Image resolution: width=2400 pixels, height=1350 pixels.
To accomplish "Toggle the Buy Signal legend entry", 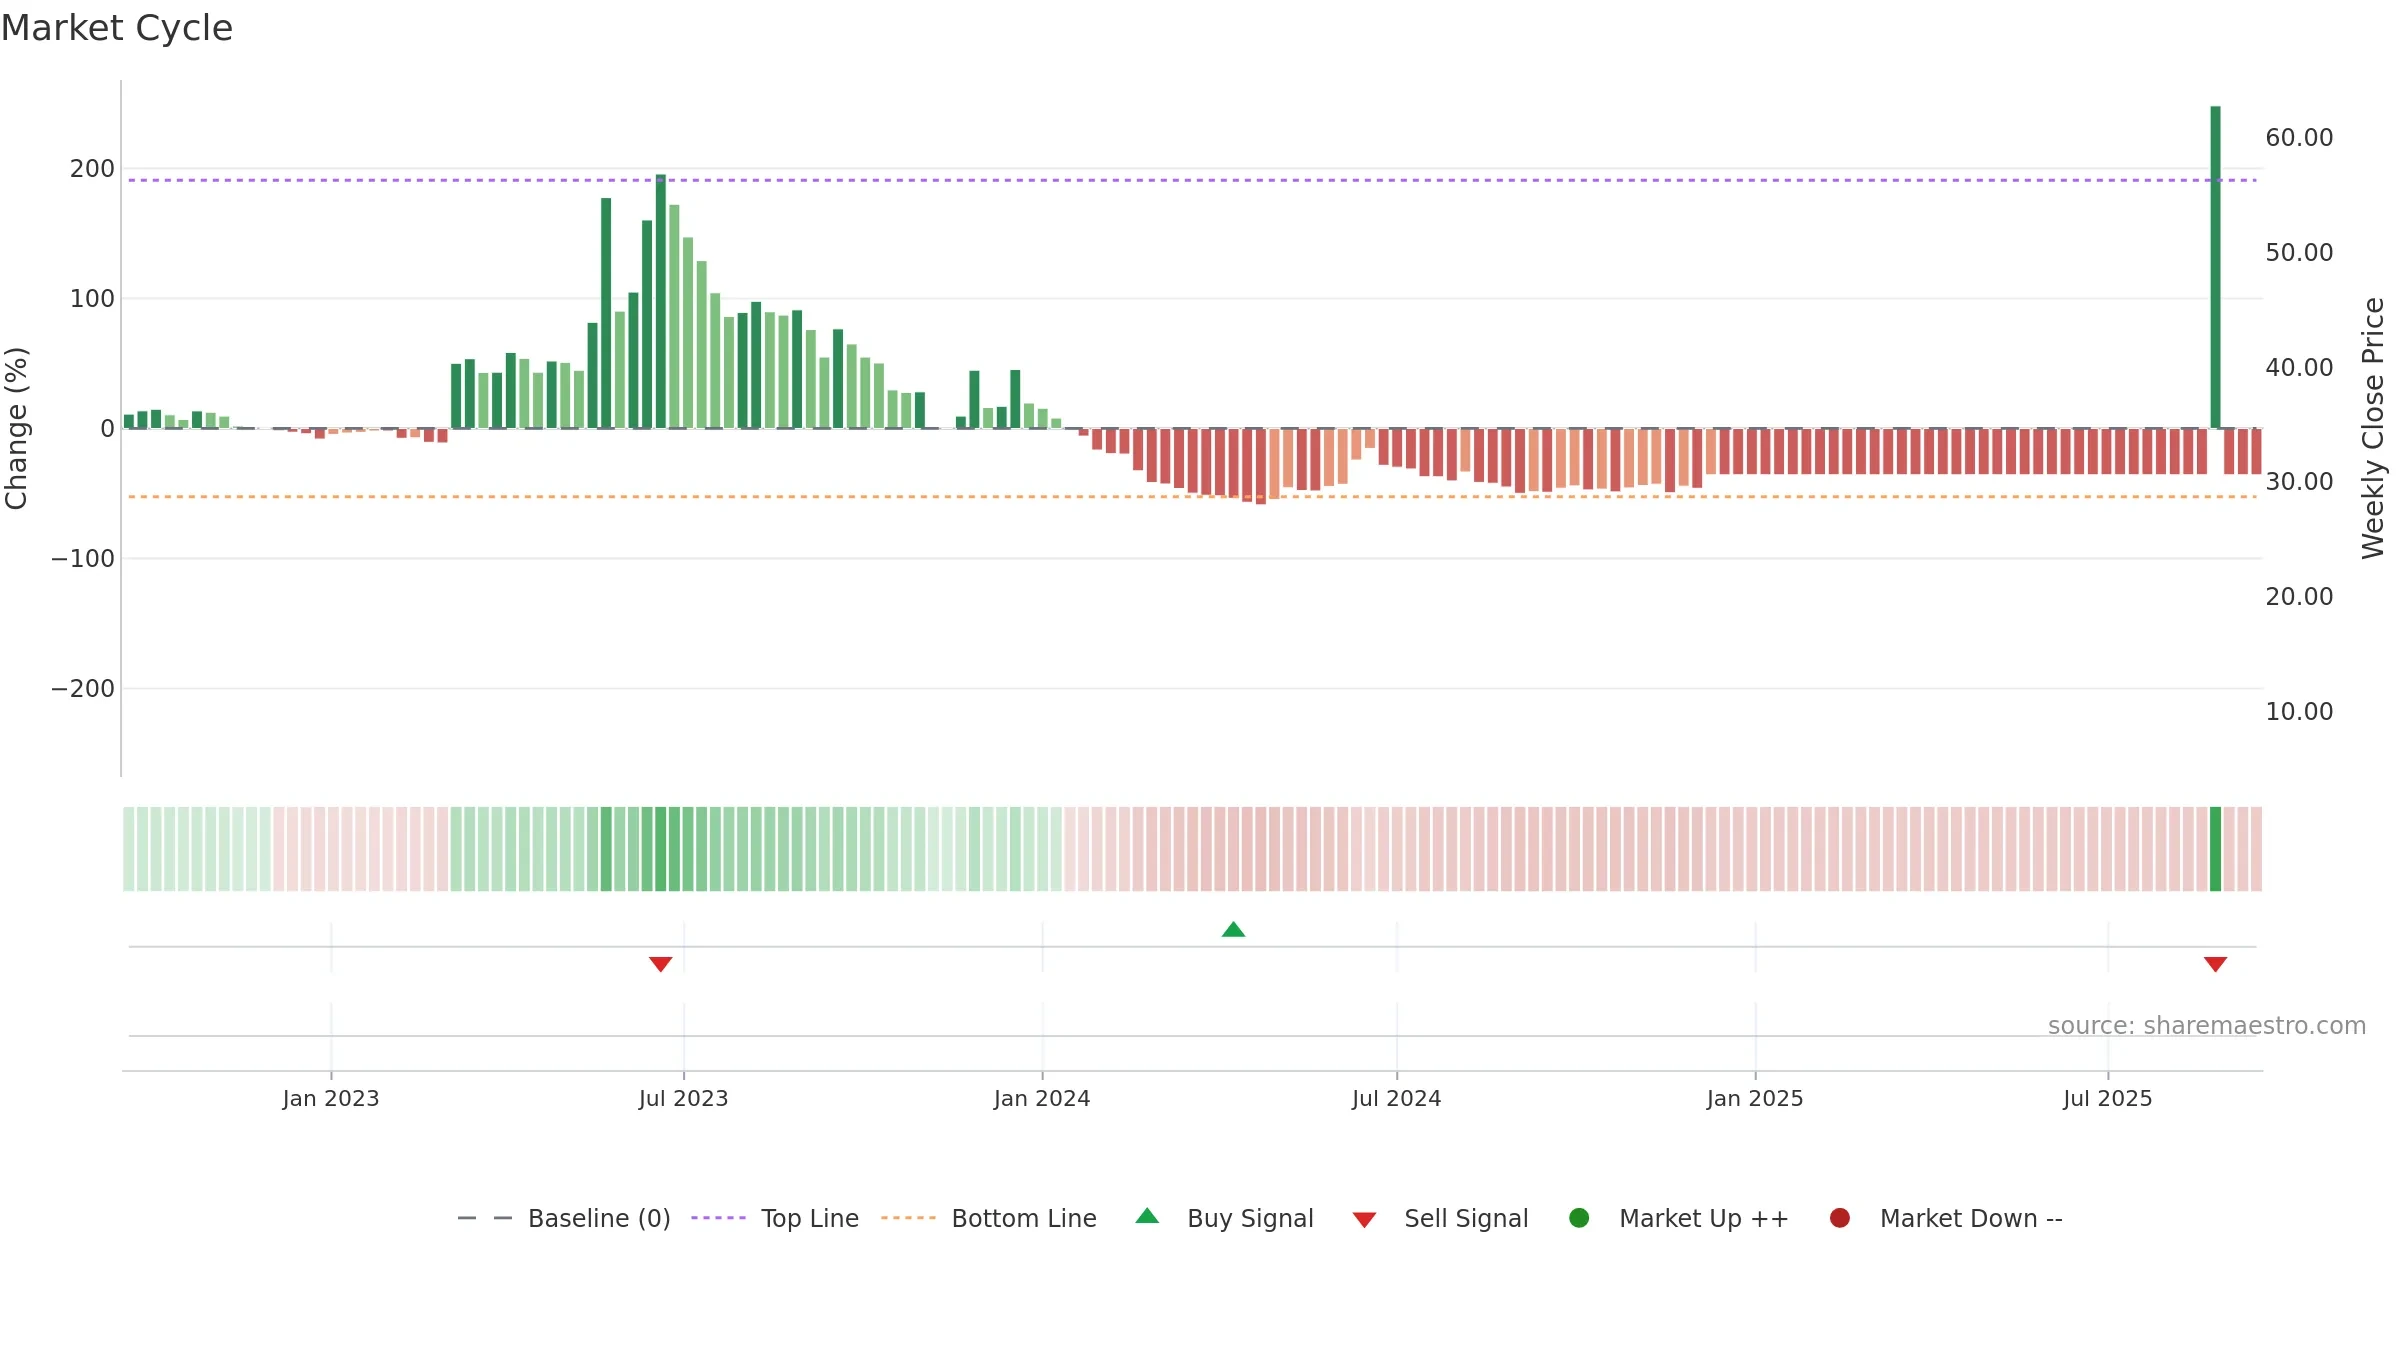I will (1225, 1218).
